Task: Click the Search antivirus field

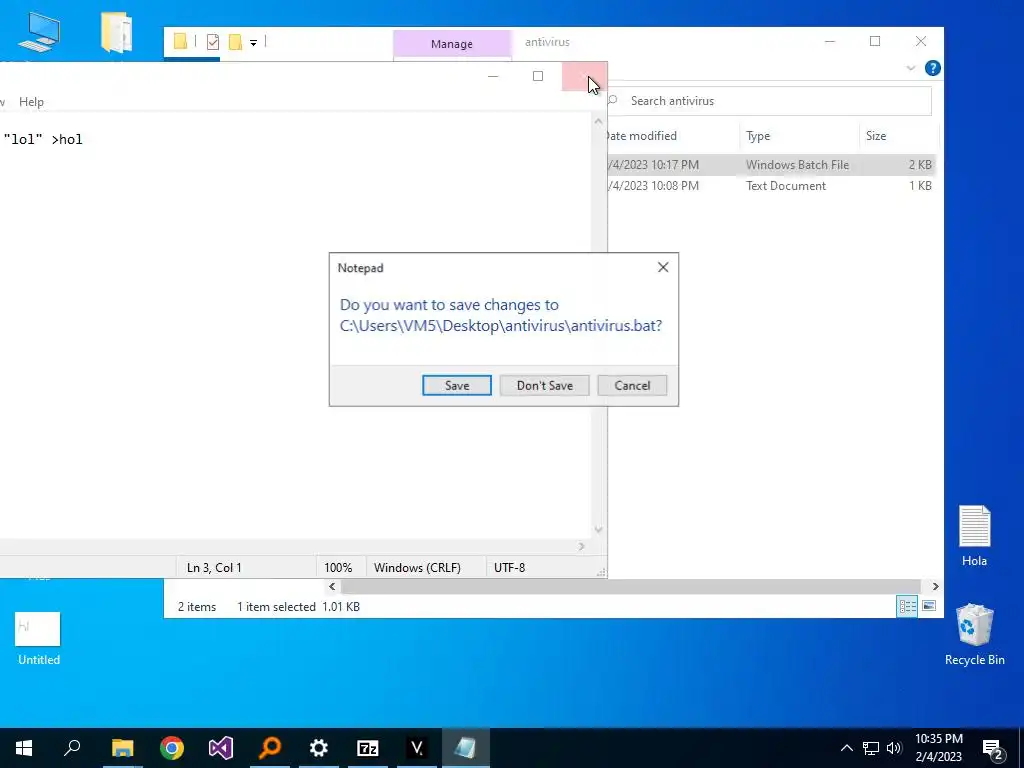Action: point(768,101)
